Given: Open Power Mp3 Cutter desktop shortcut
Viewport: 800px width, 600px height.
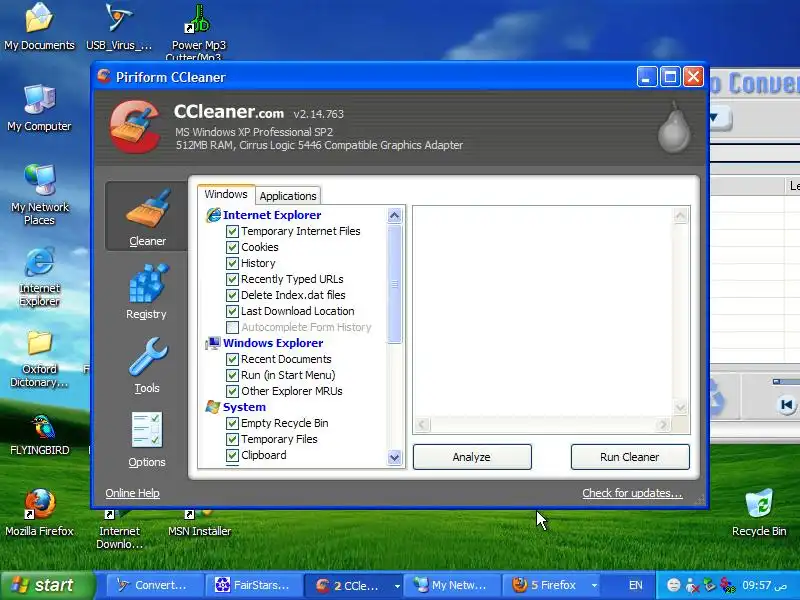Looking at the screenshot, I should pos(198,31).
